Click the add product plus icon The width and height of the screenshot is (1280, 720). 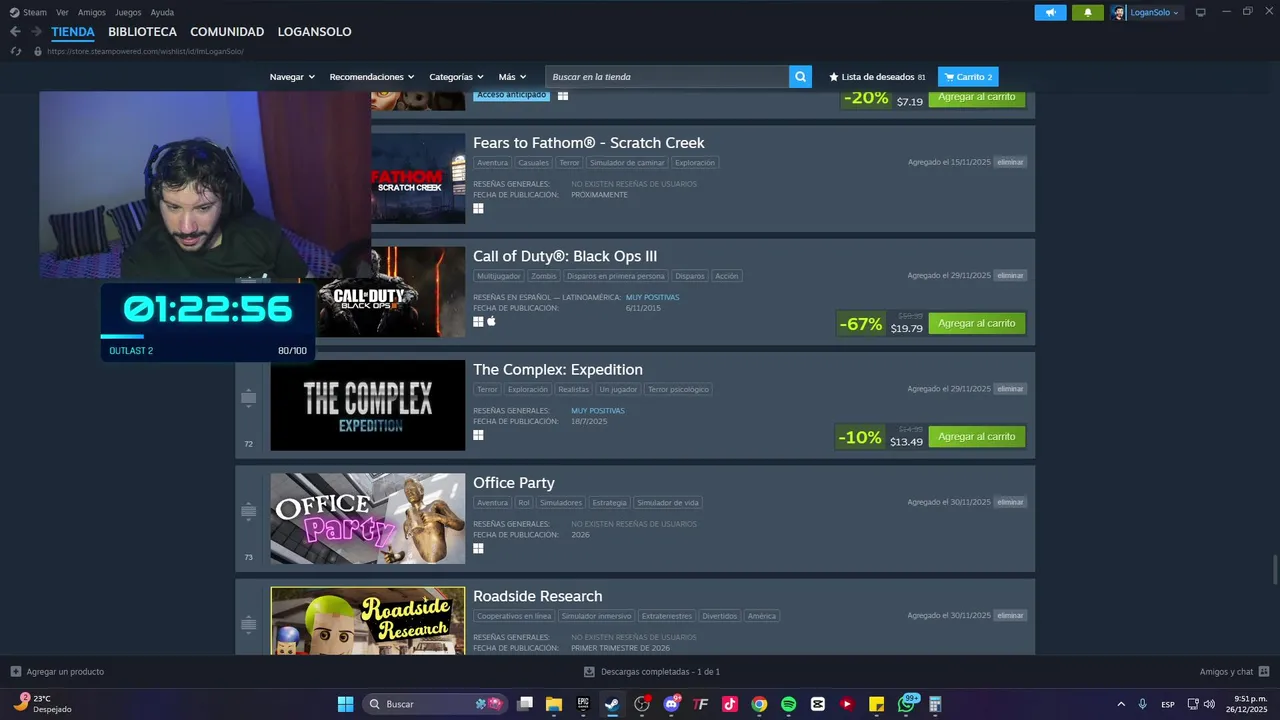tap(15, 672)
